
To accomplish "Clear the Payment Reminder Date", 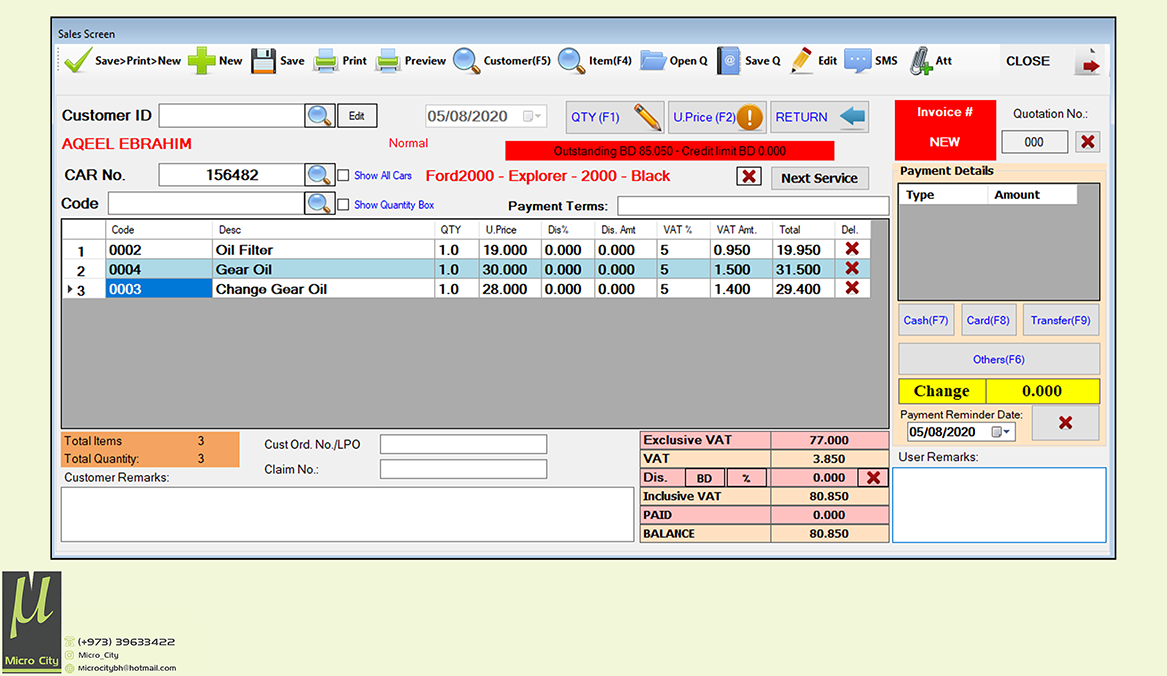I will [x=1065, y=423].
